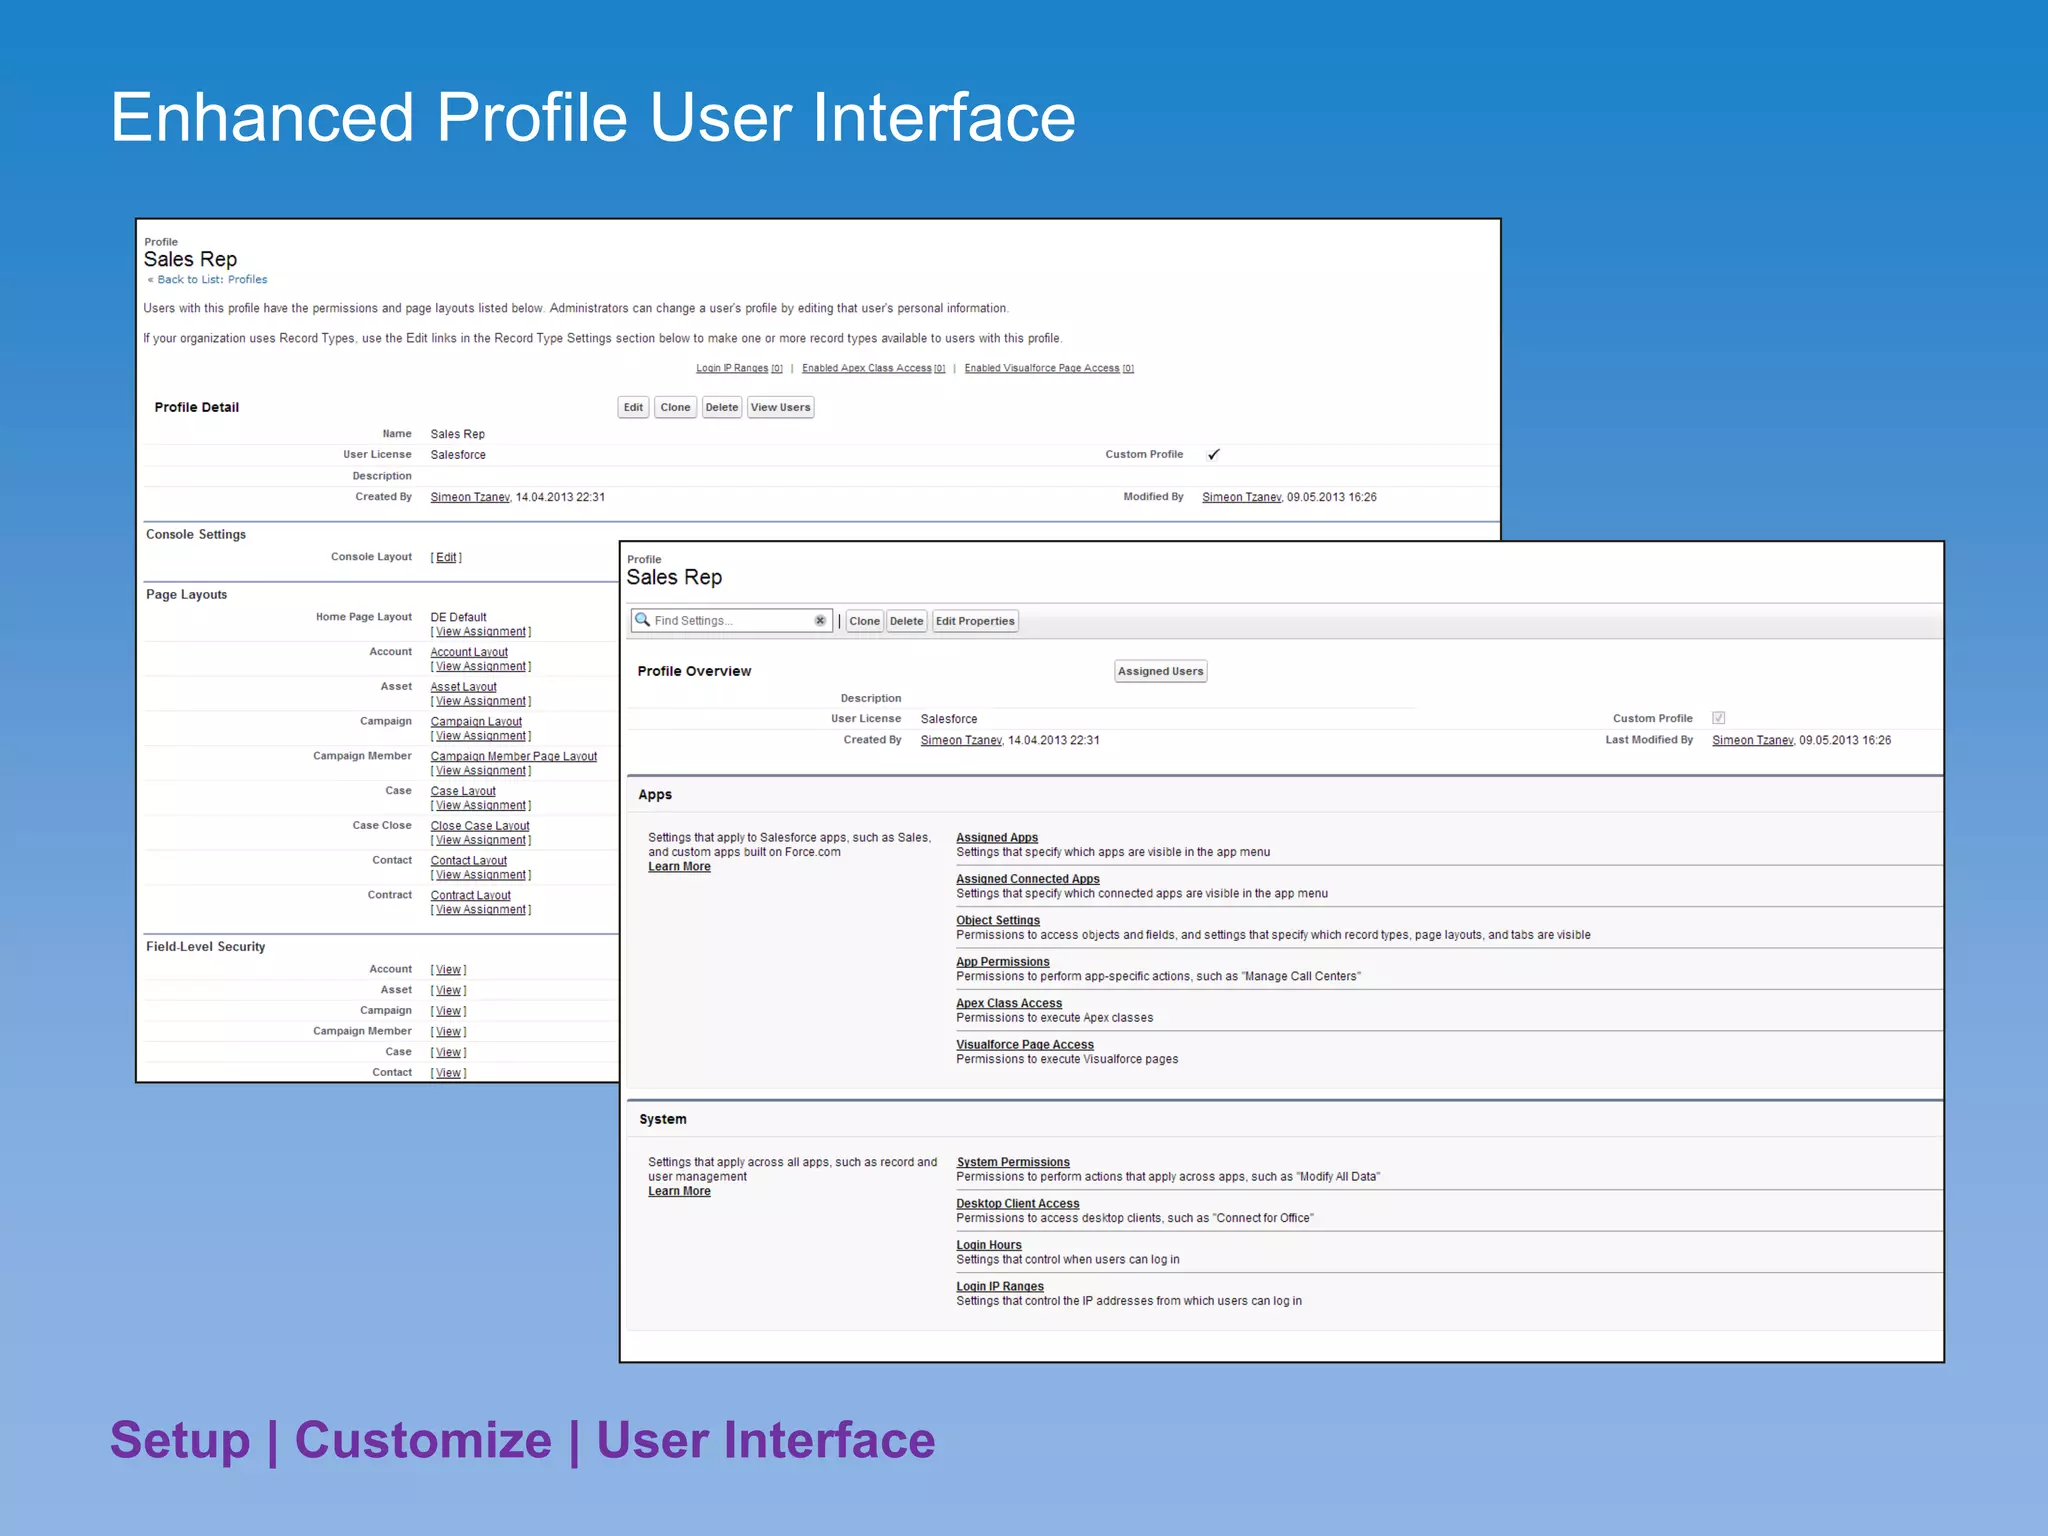
Task: View assignment for Campaign Member Page Layout
Action: 481,771
